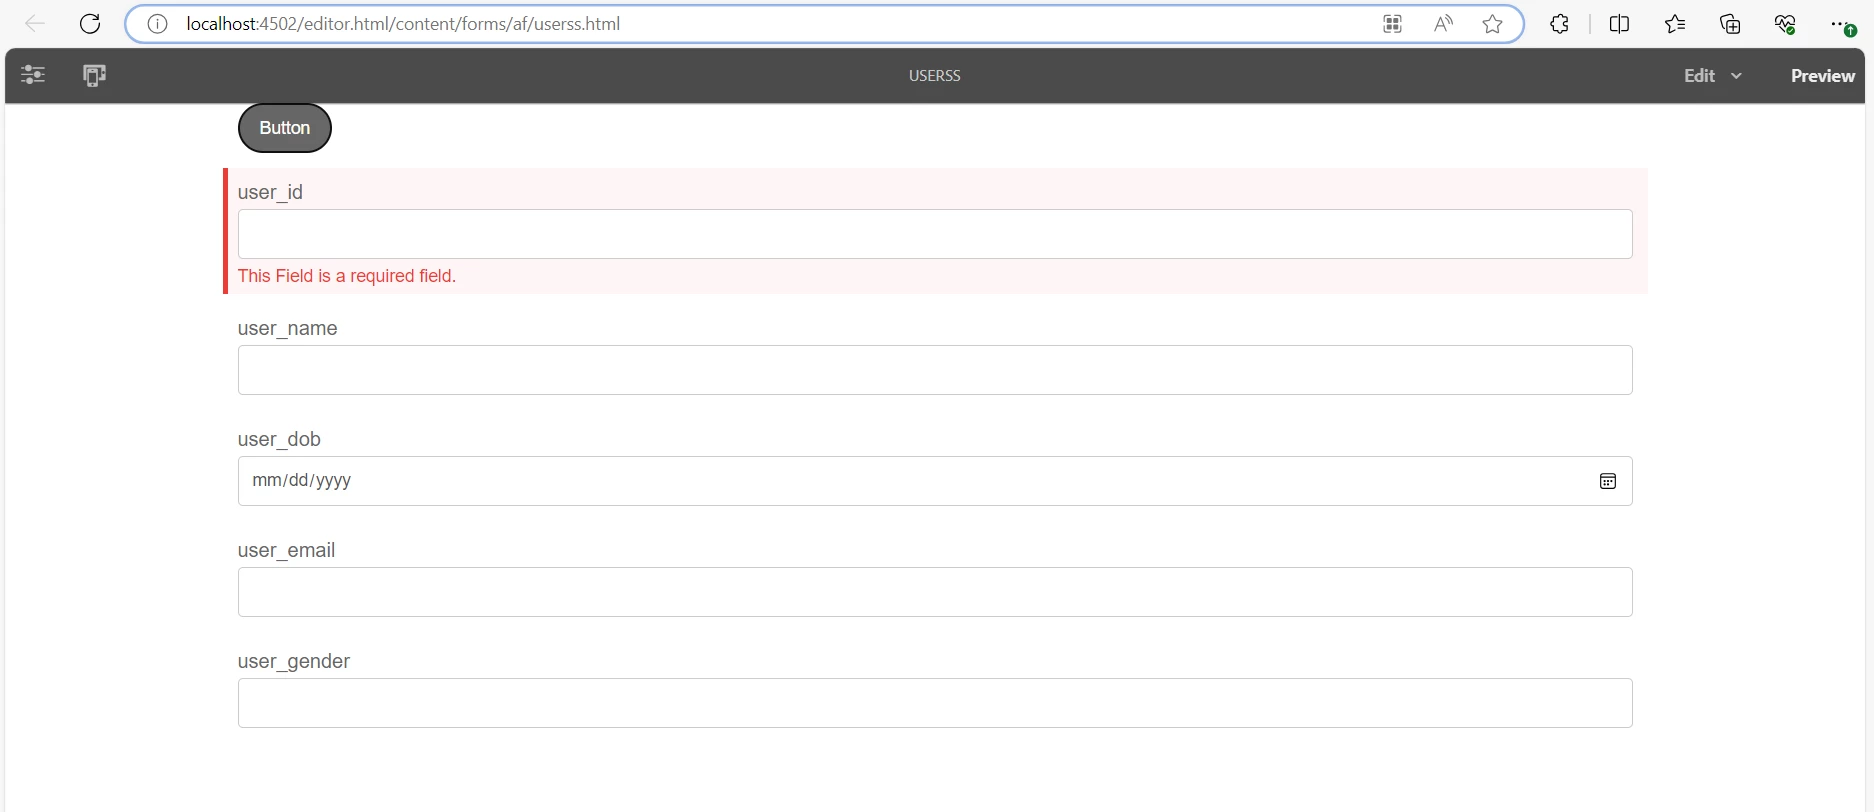
Task: Focus the user_id input field
Action: (935, 234)
